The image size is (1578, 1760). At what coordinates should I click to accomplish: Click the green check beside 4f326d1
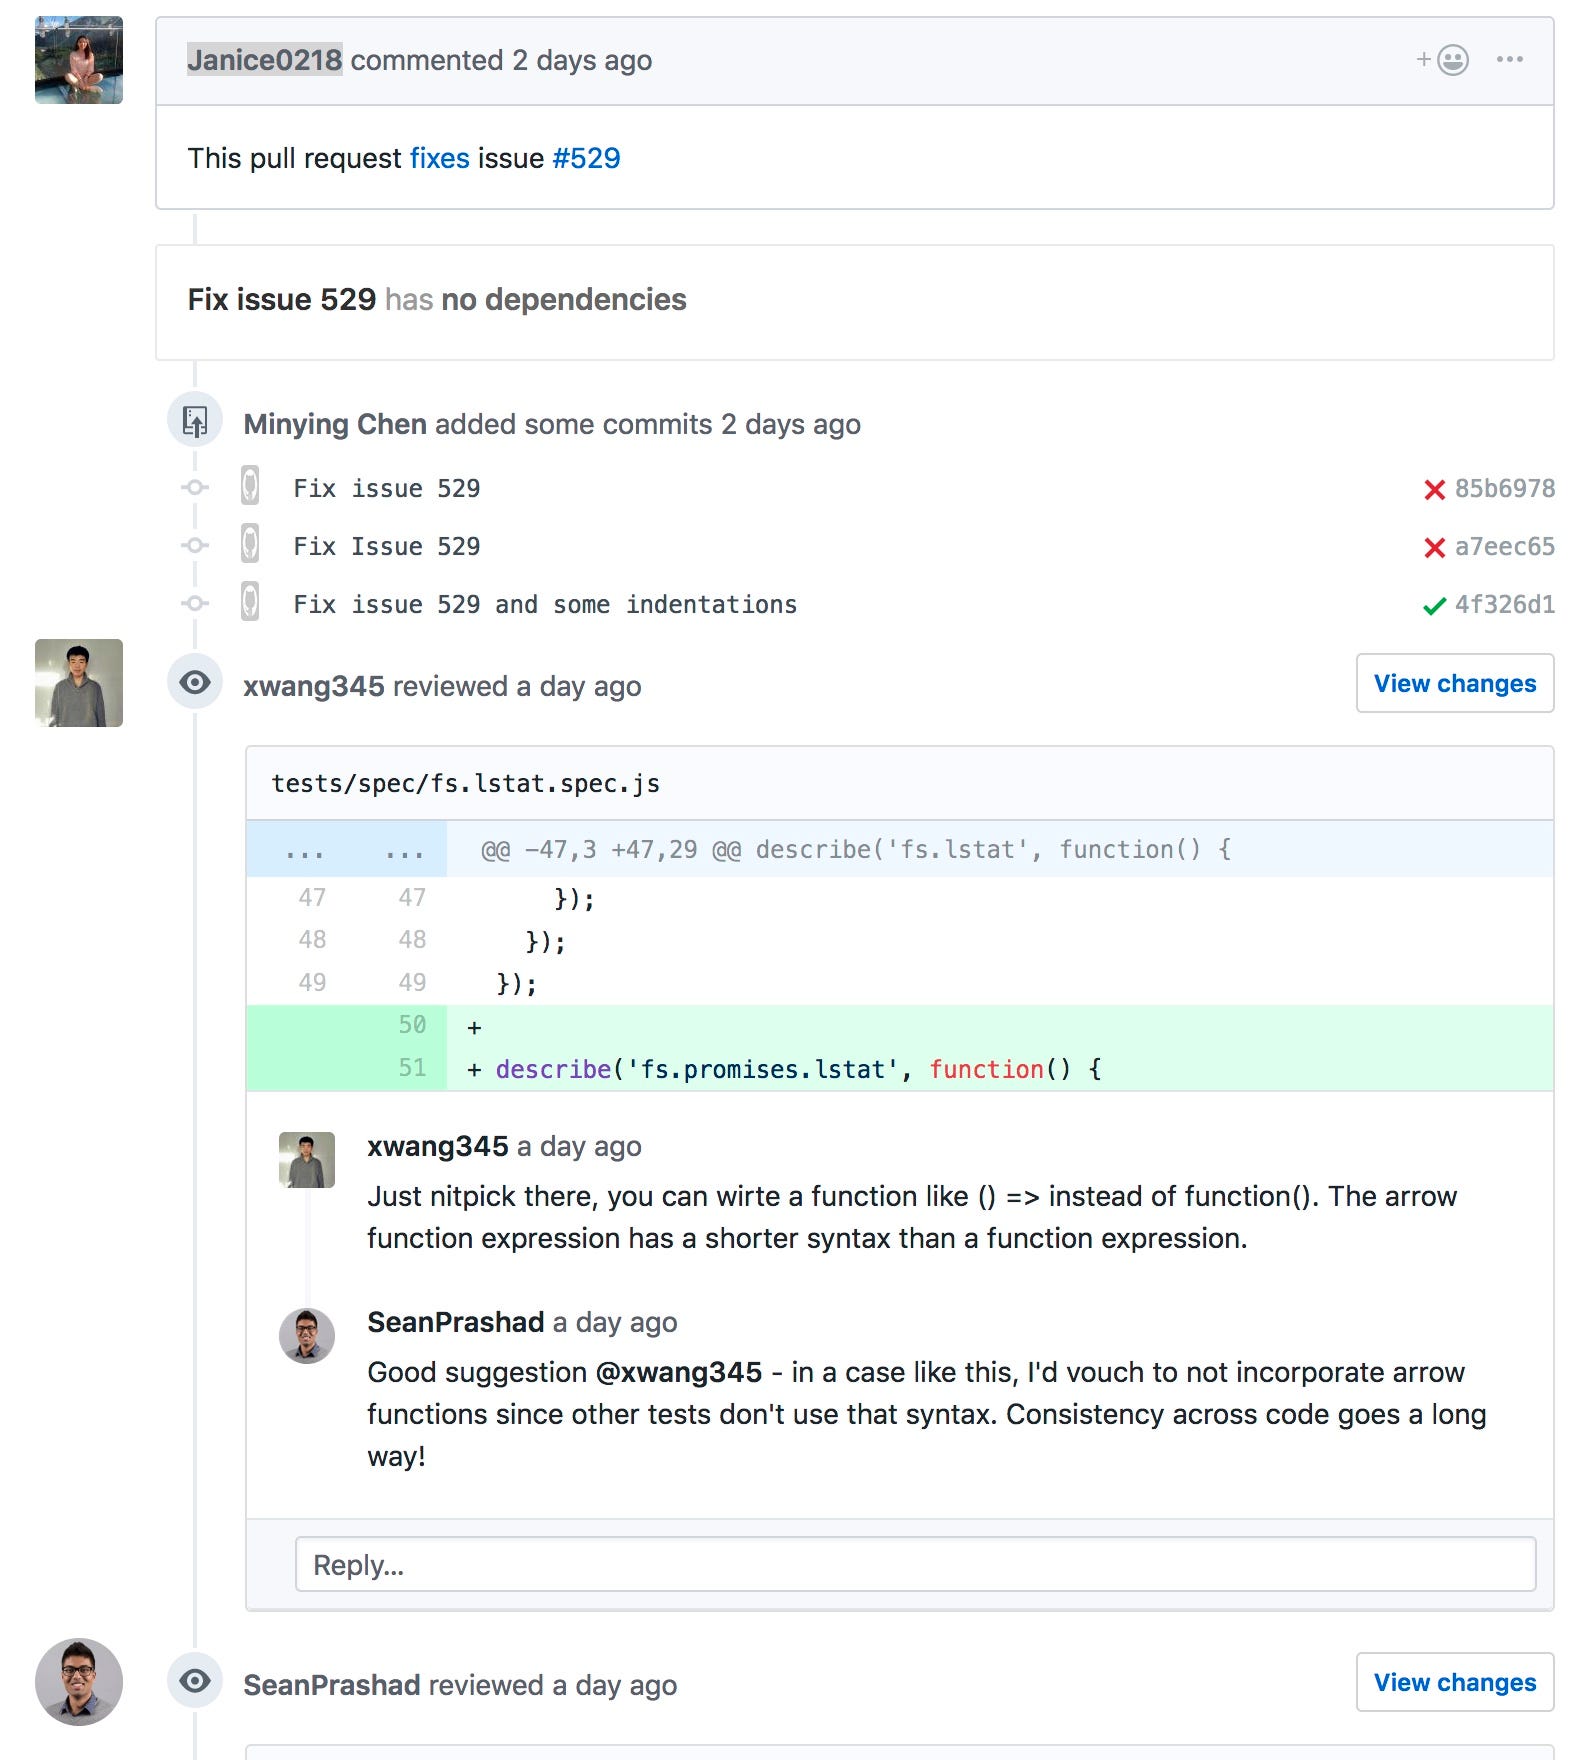pos(1434,605)
